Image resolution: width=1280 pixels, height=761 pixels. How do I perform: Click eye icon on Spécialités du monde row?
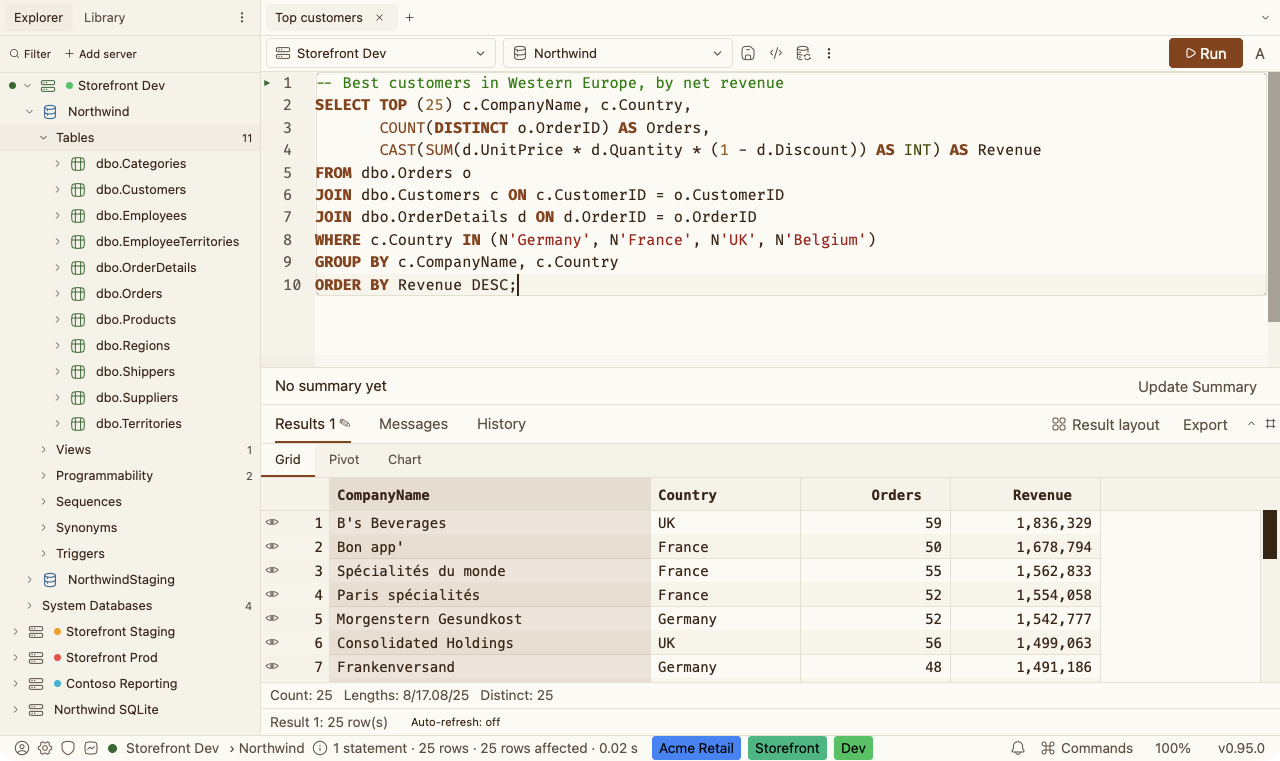pos(271,570)
